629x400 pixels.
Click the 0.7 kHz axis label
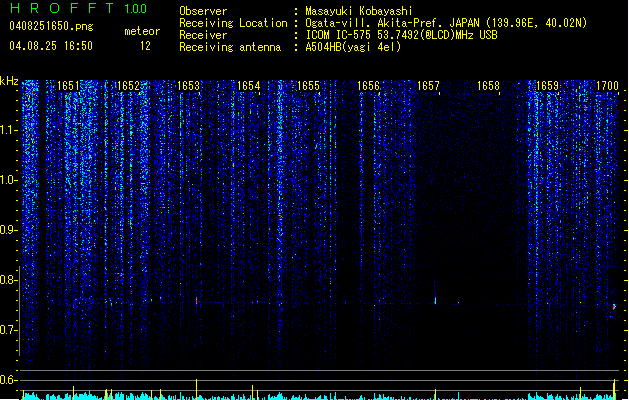8,330
